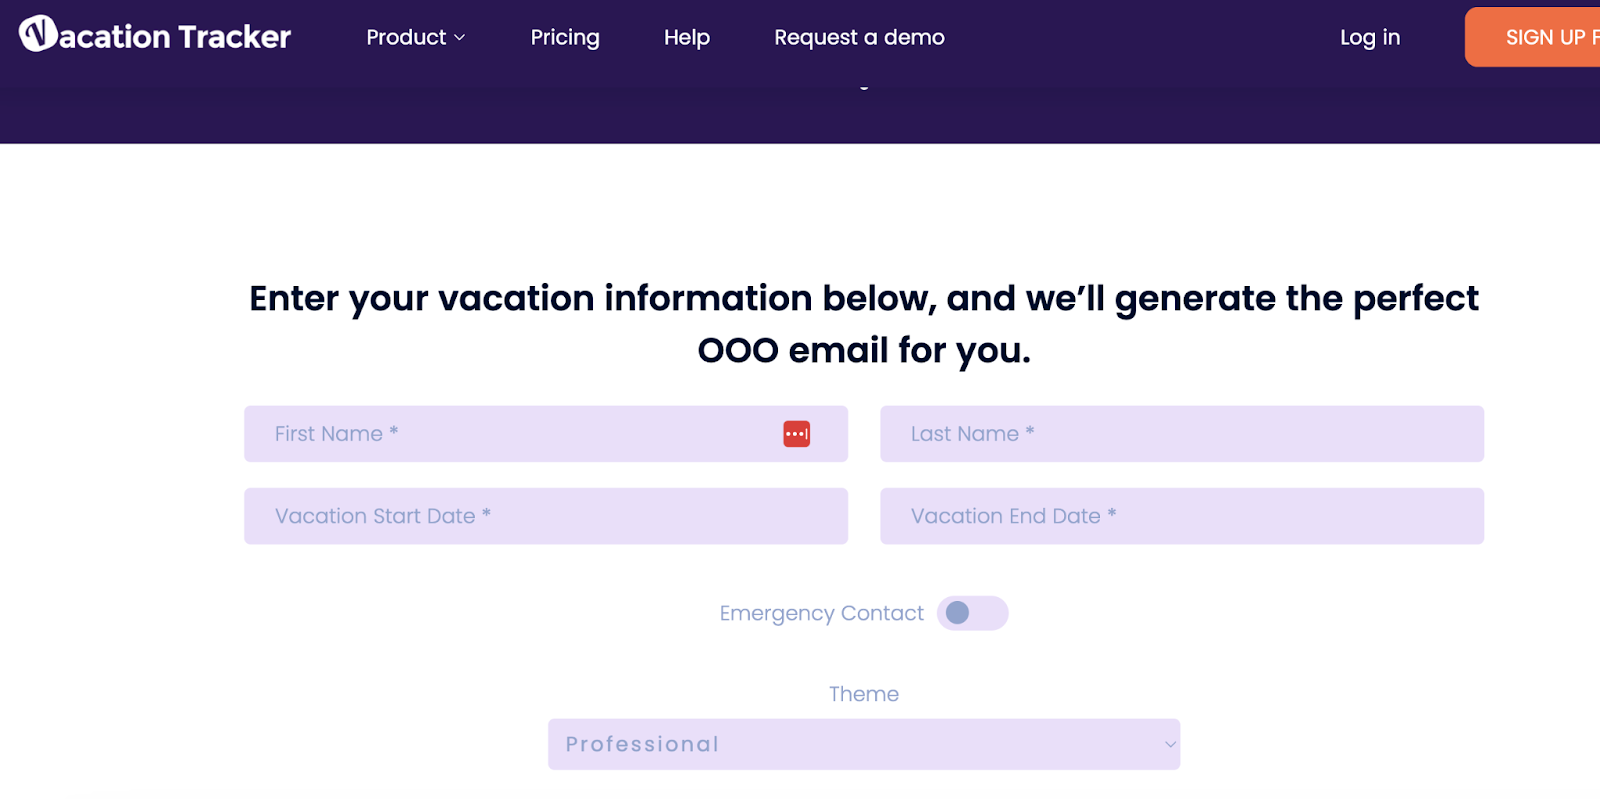Open the Theme dropdown showing Professional
The image size is (1600, 801).
864,744
